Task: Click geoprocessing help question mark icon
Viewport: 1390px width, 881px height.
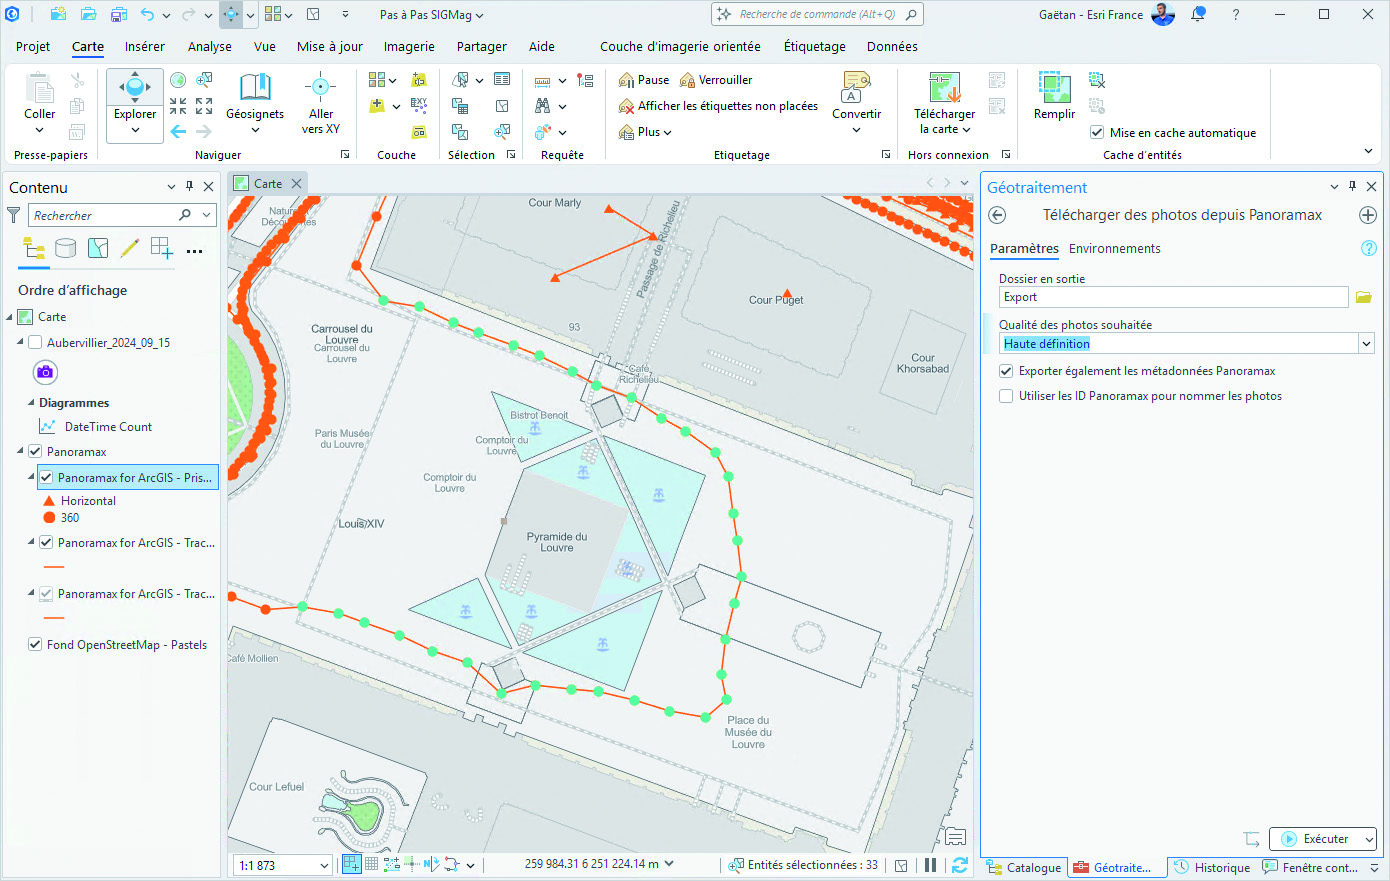Action: tap(1369, 248)
